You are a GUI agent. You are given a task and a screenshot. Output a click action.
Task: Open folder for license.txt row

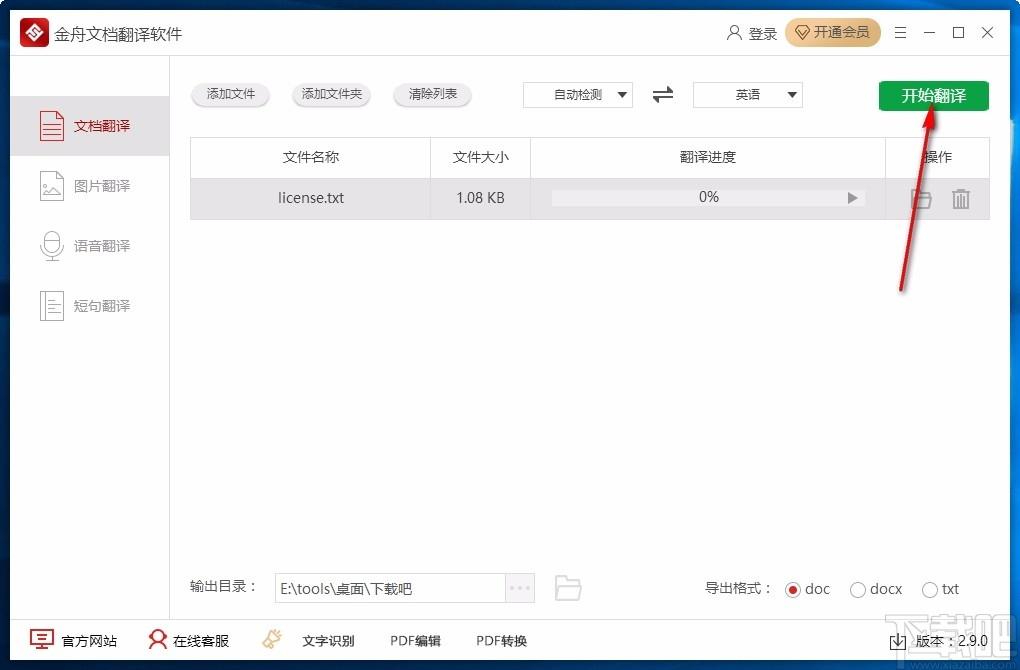tap(921, 198)
